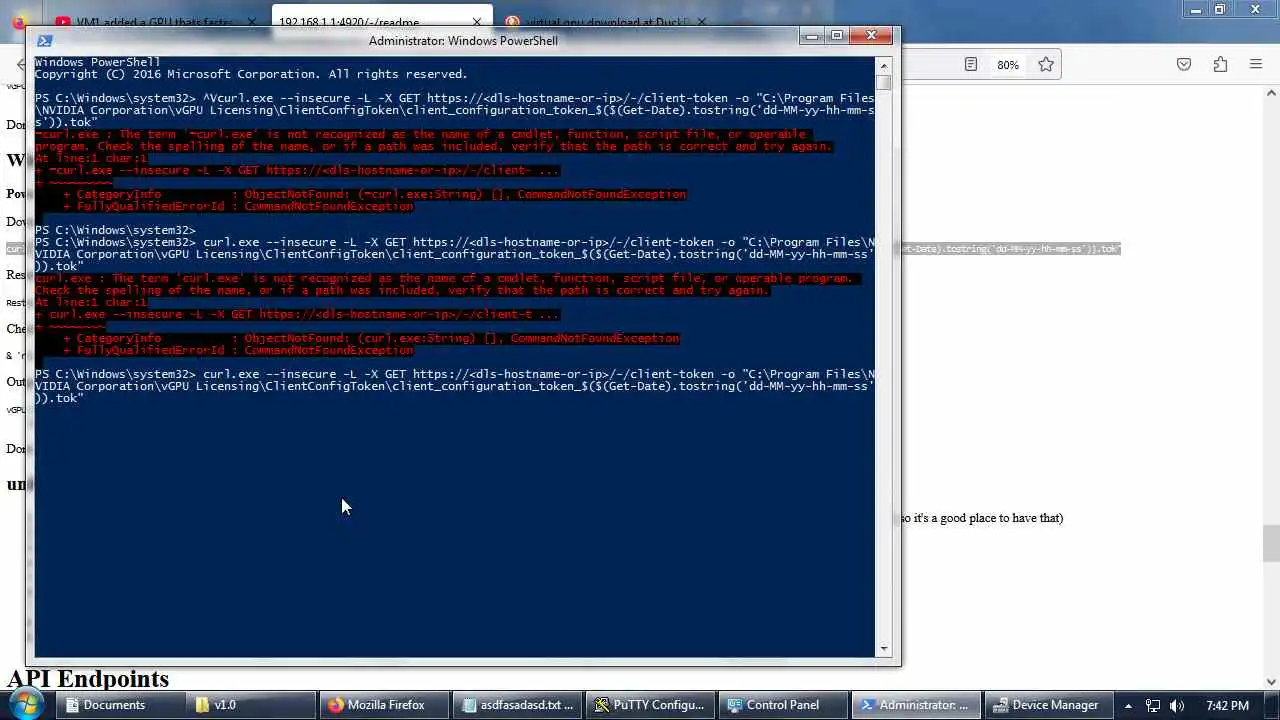Open asdfasadasd.txt taskbar window

pyautogui.click(x=516, y=705)
